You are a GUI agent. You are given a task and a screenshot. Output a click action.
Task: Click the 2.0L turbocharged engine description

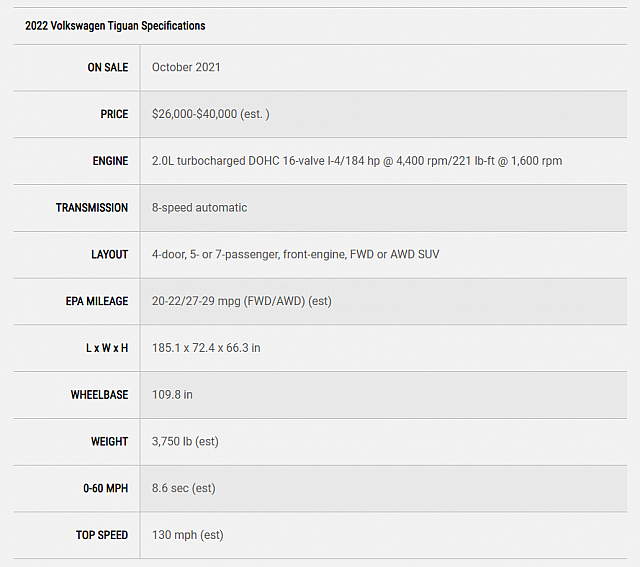coord(357,161)
